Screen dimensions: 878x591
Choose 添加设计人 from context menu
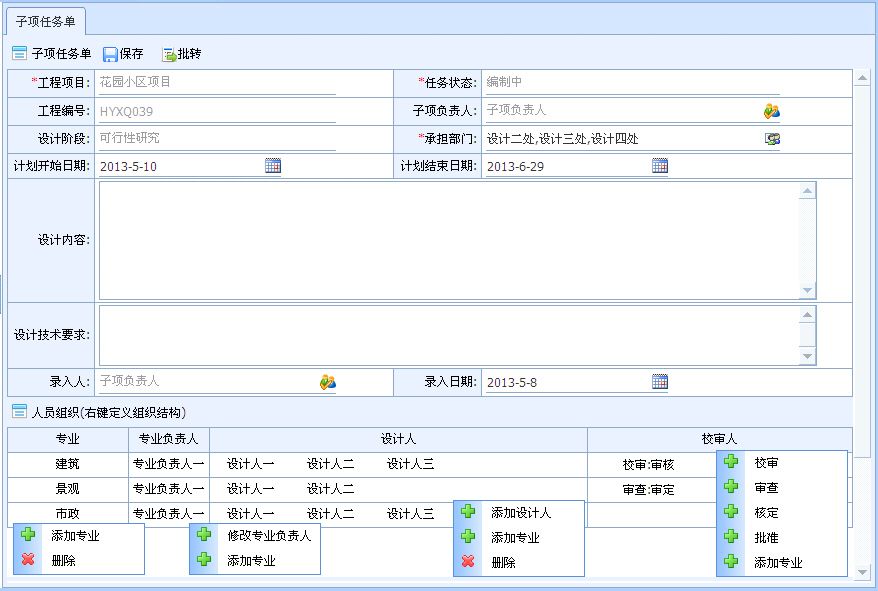pyautogui.click(x=520, y=512)
